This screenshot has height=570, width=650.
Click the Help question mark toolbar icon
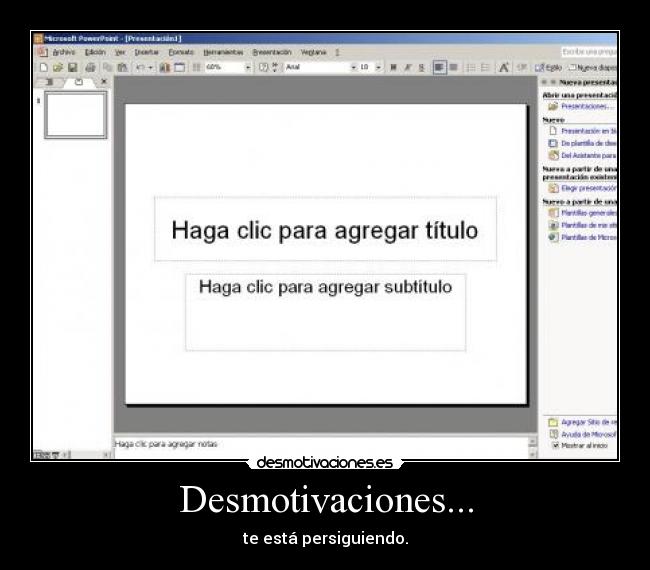[x=263, y=67]
